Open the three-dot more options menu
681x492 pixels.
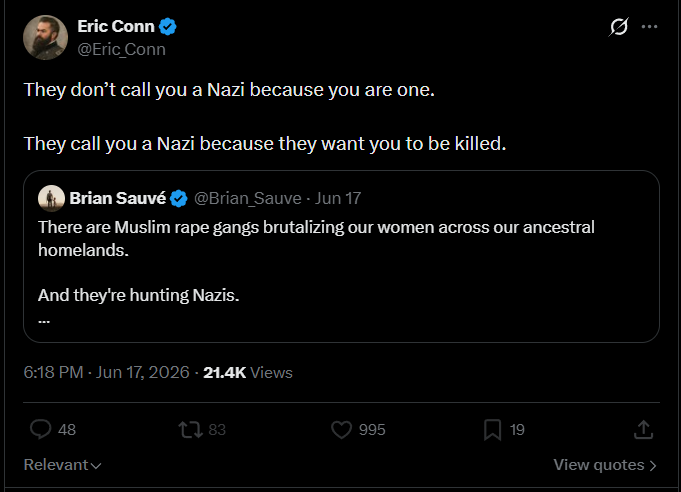[649, 27]
